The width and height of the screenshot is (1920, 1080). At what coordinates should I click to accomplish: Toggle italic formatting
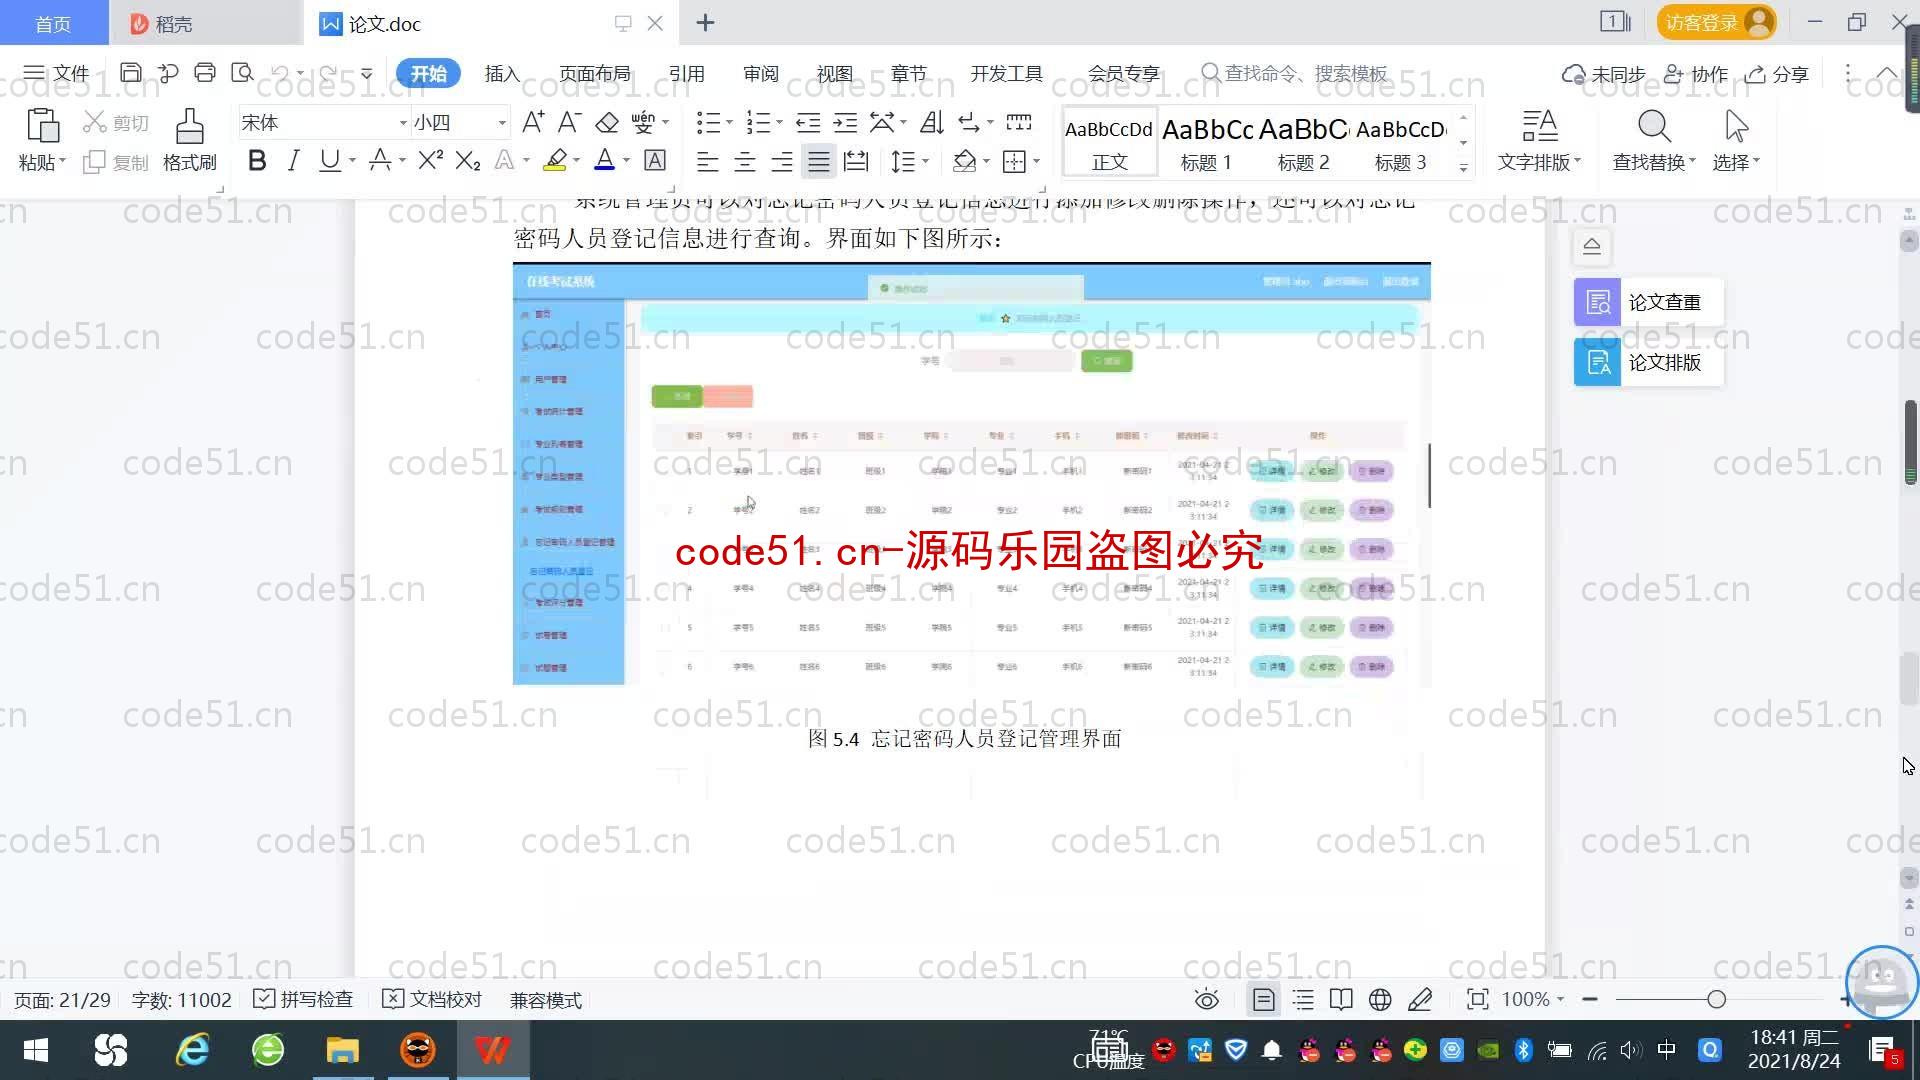[293, 161]
